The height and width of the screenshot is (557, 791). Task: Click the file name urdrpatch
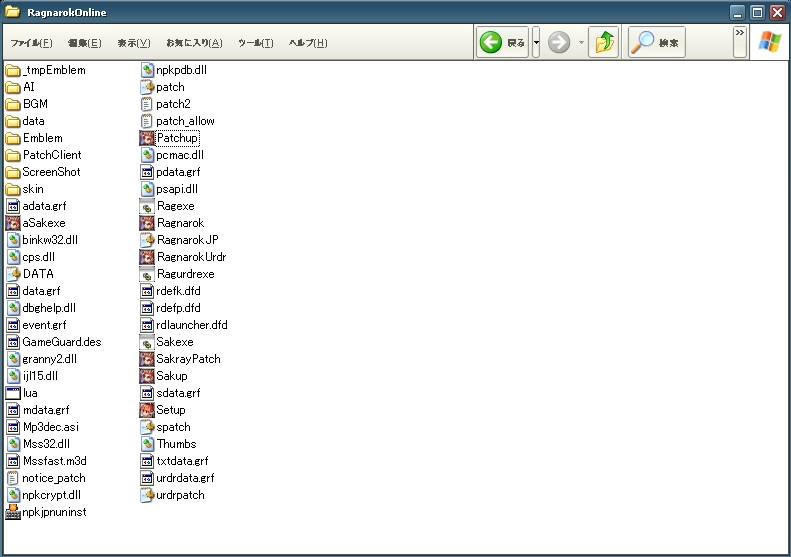click(x=181, y=495)
